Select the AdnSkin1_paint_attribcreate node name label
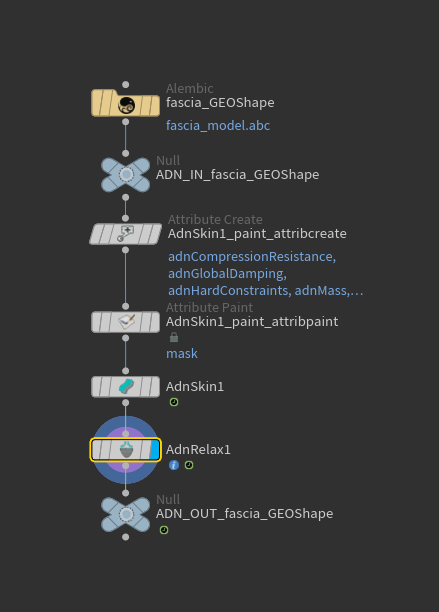The height and width of the screenshot is (612, 439). coord(257,233)
